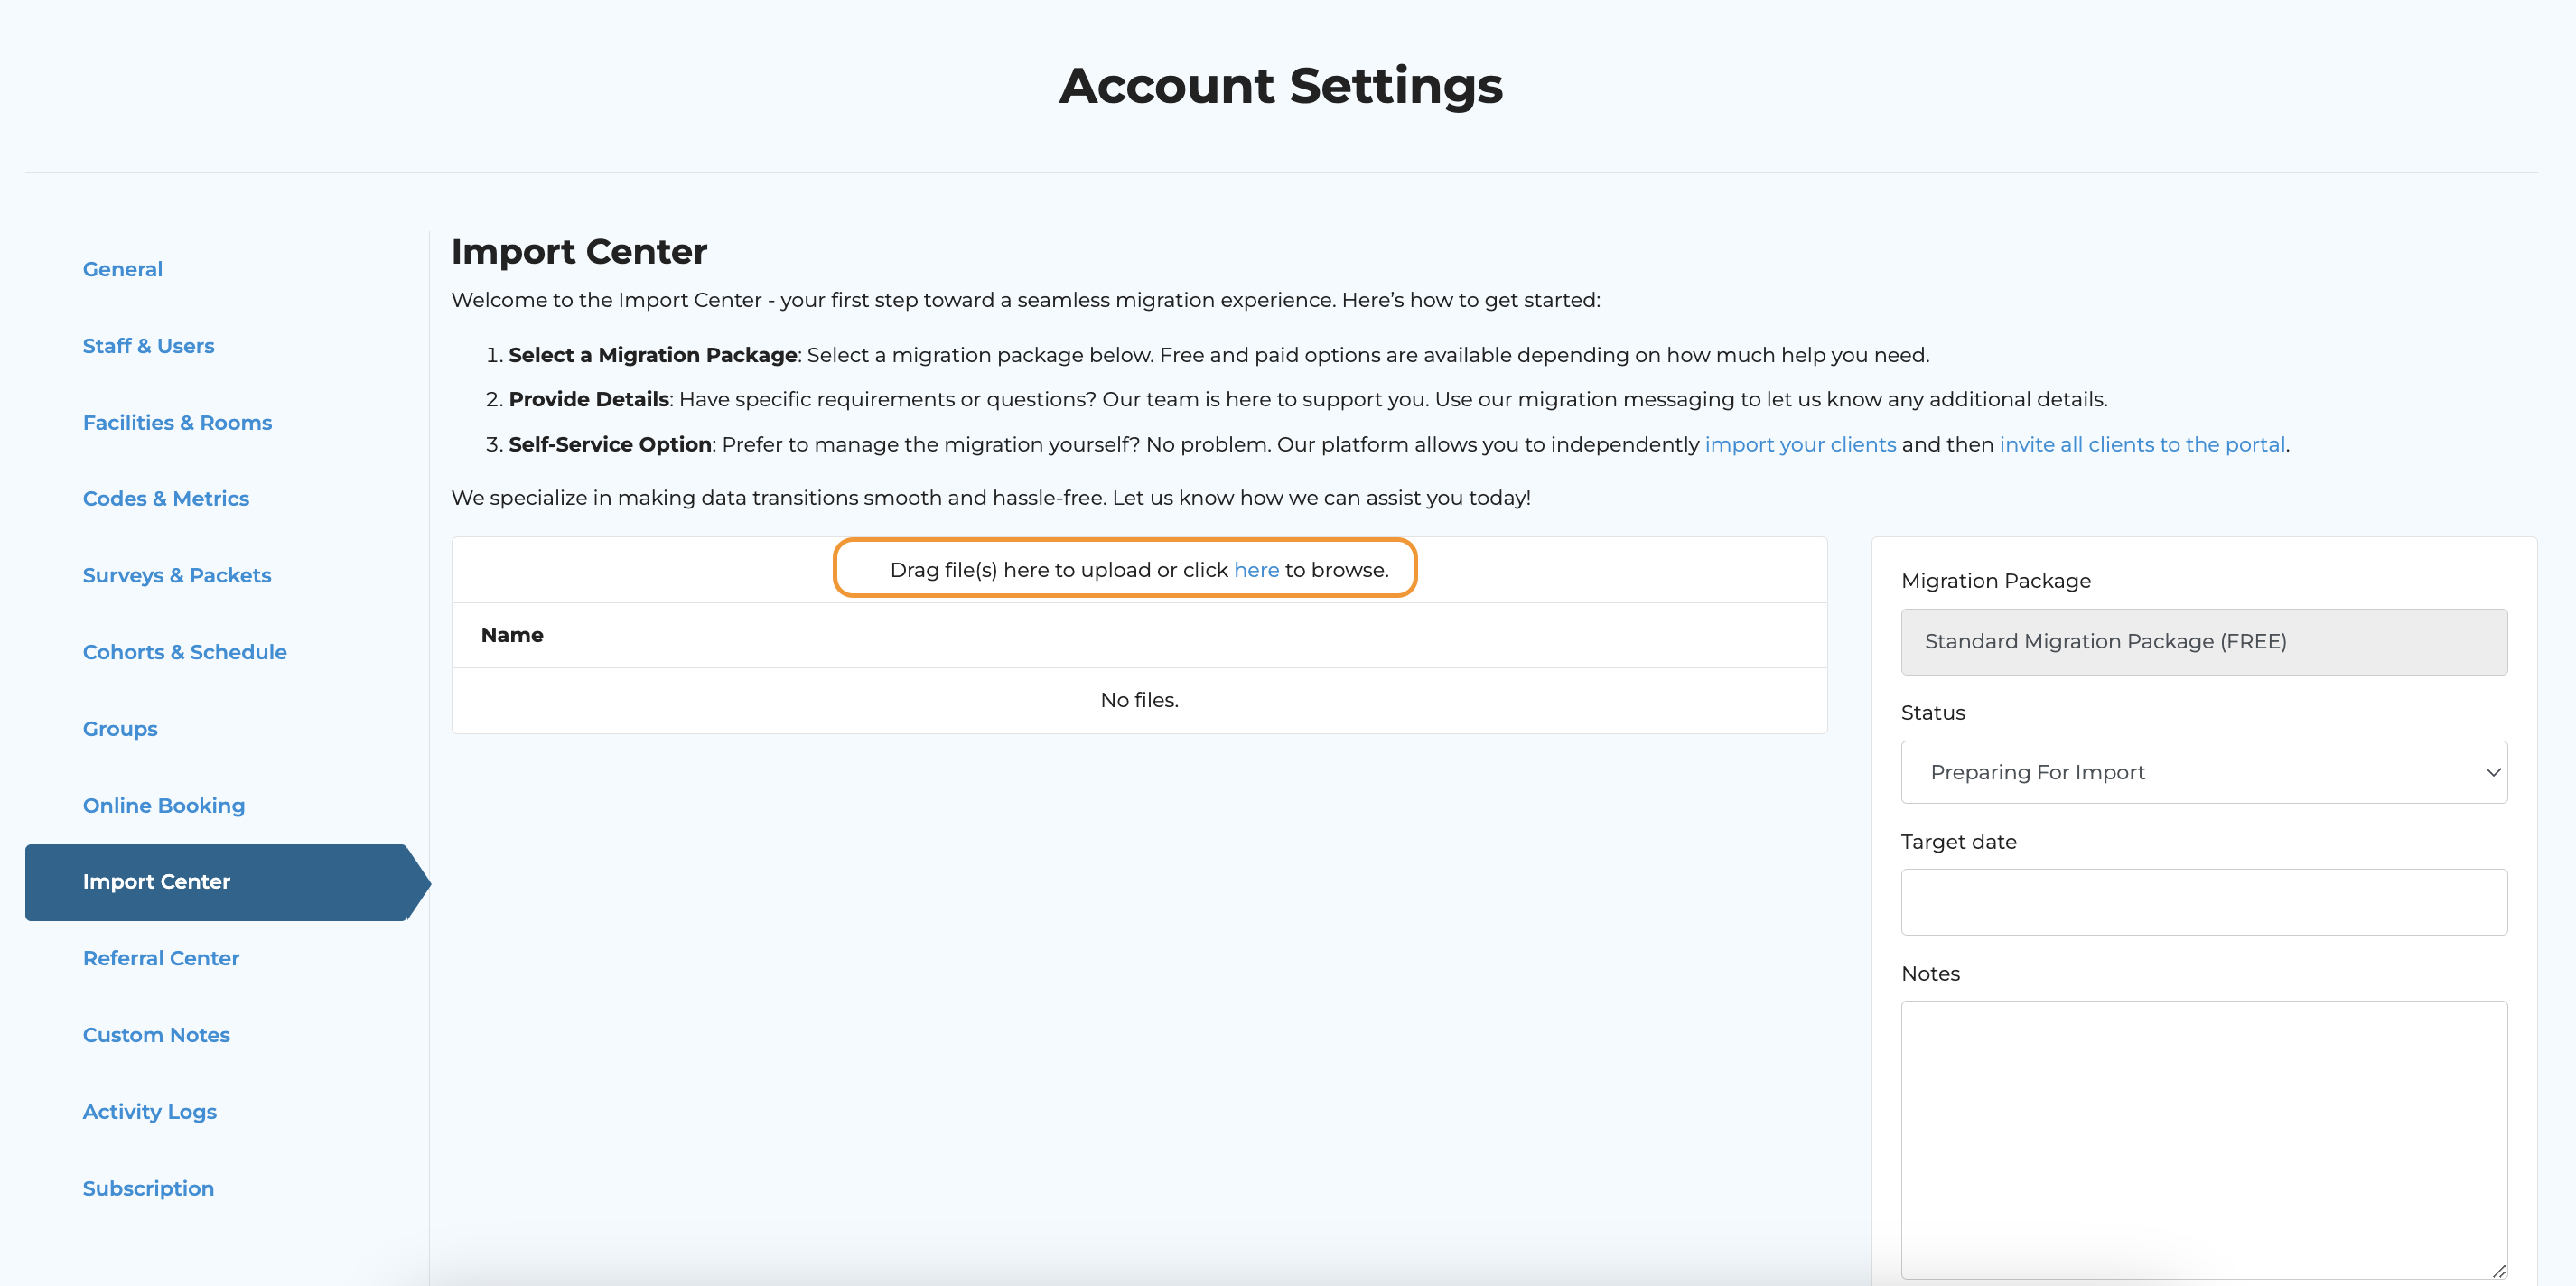
Task: Navigate to Cohorts & Schedule
Action: 184,652
